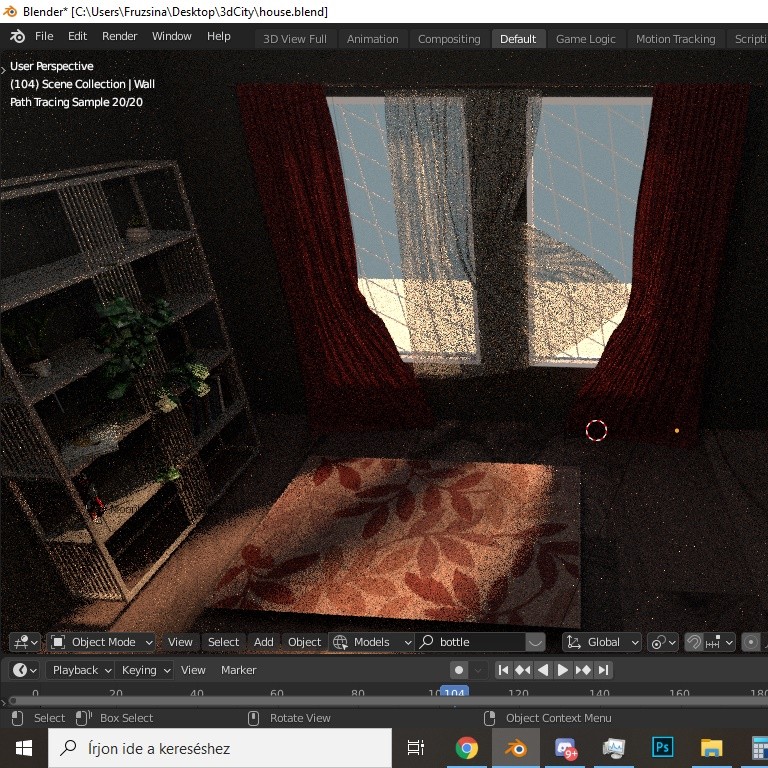Screen dimensions: 768x768
Task: Click the Blender logo menu icon
Action: 17,37
